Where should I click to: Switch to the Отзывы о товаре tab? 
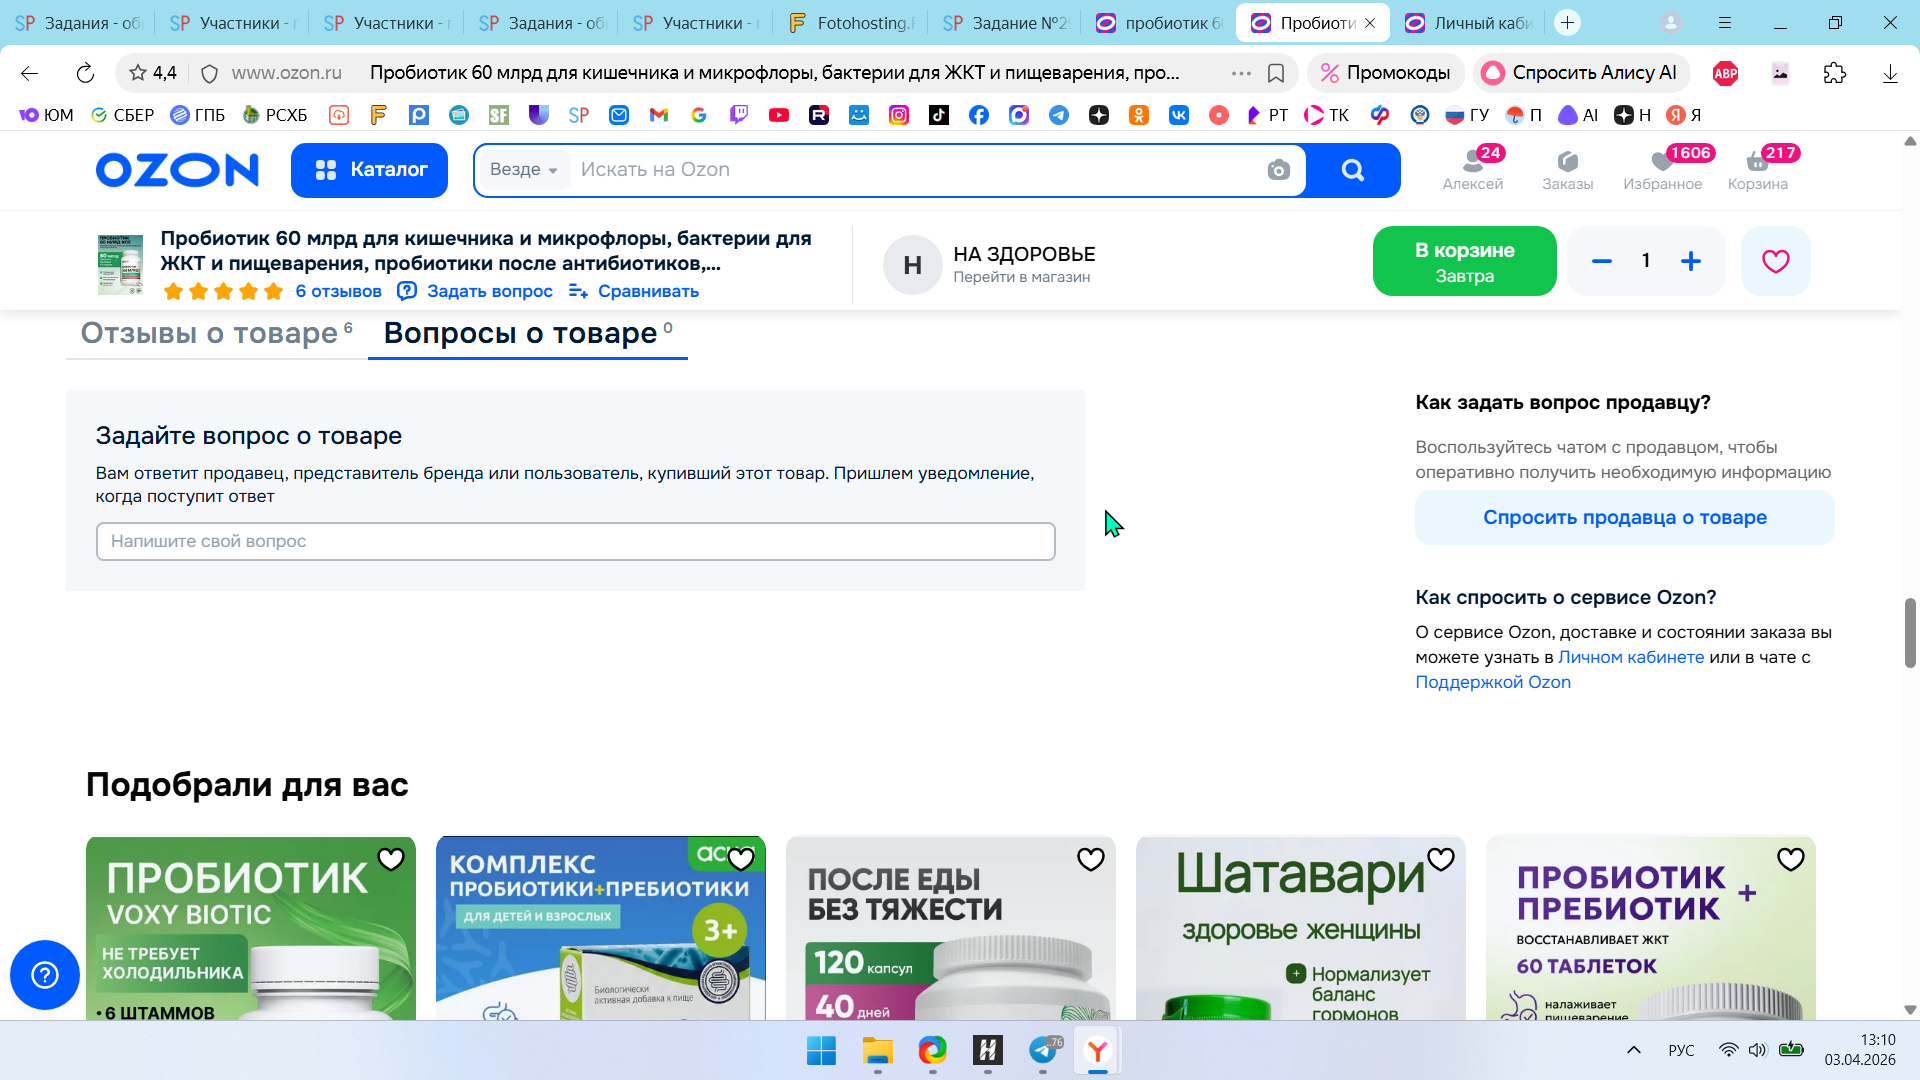tap(210, 333)
